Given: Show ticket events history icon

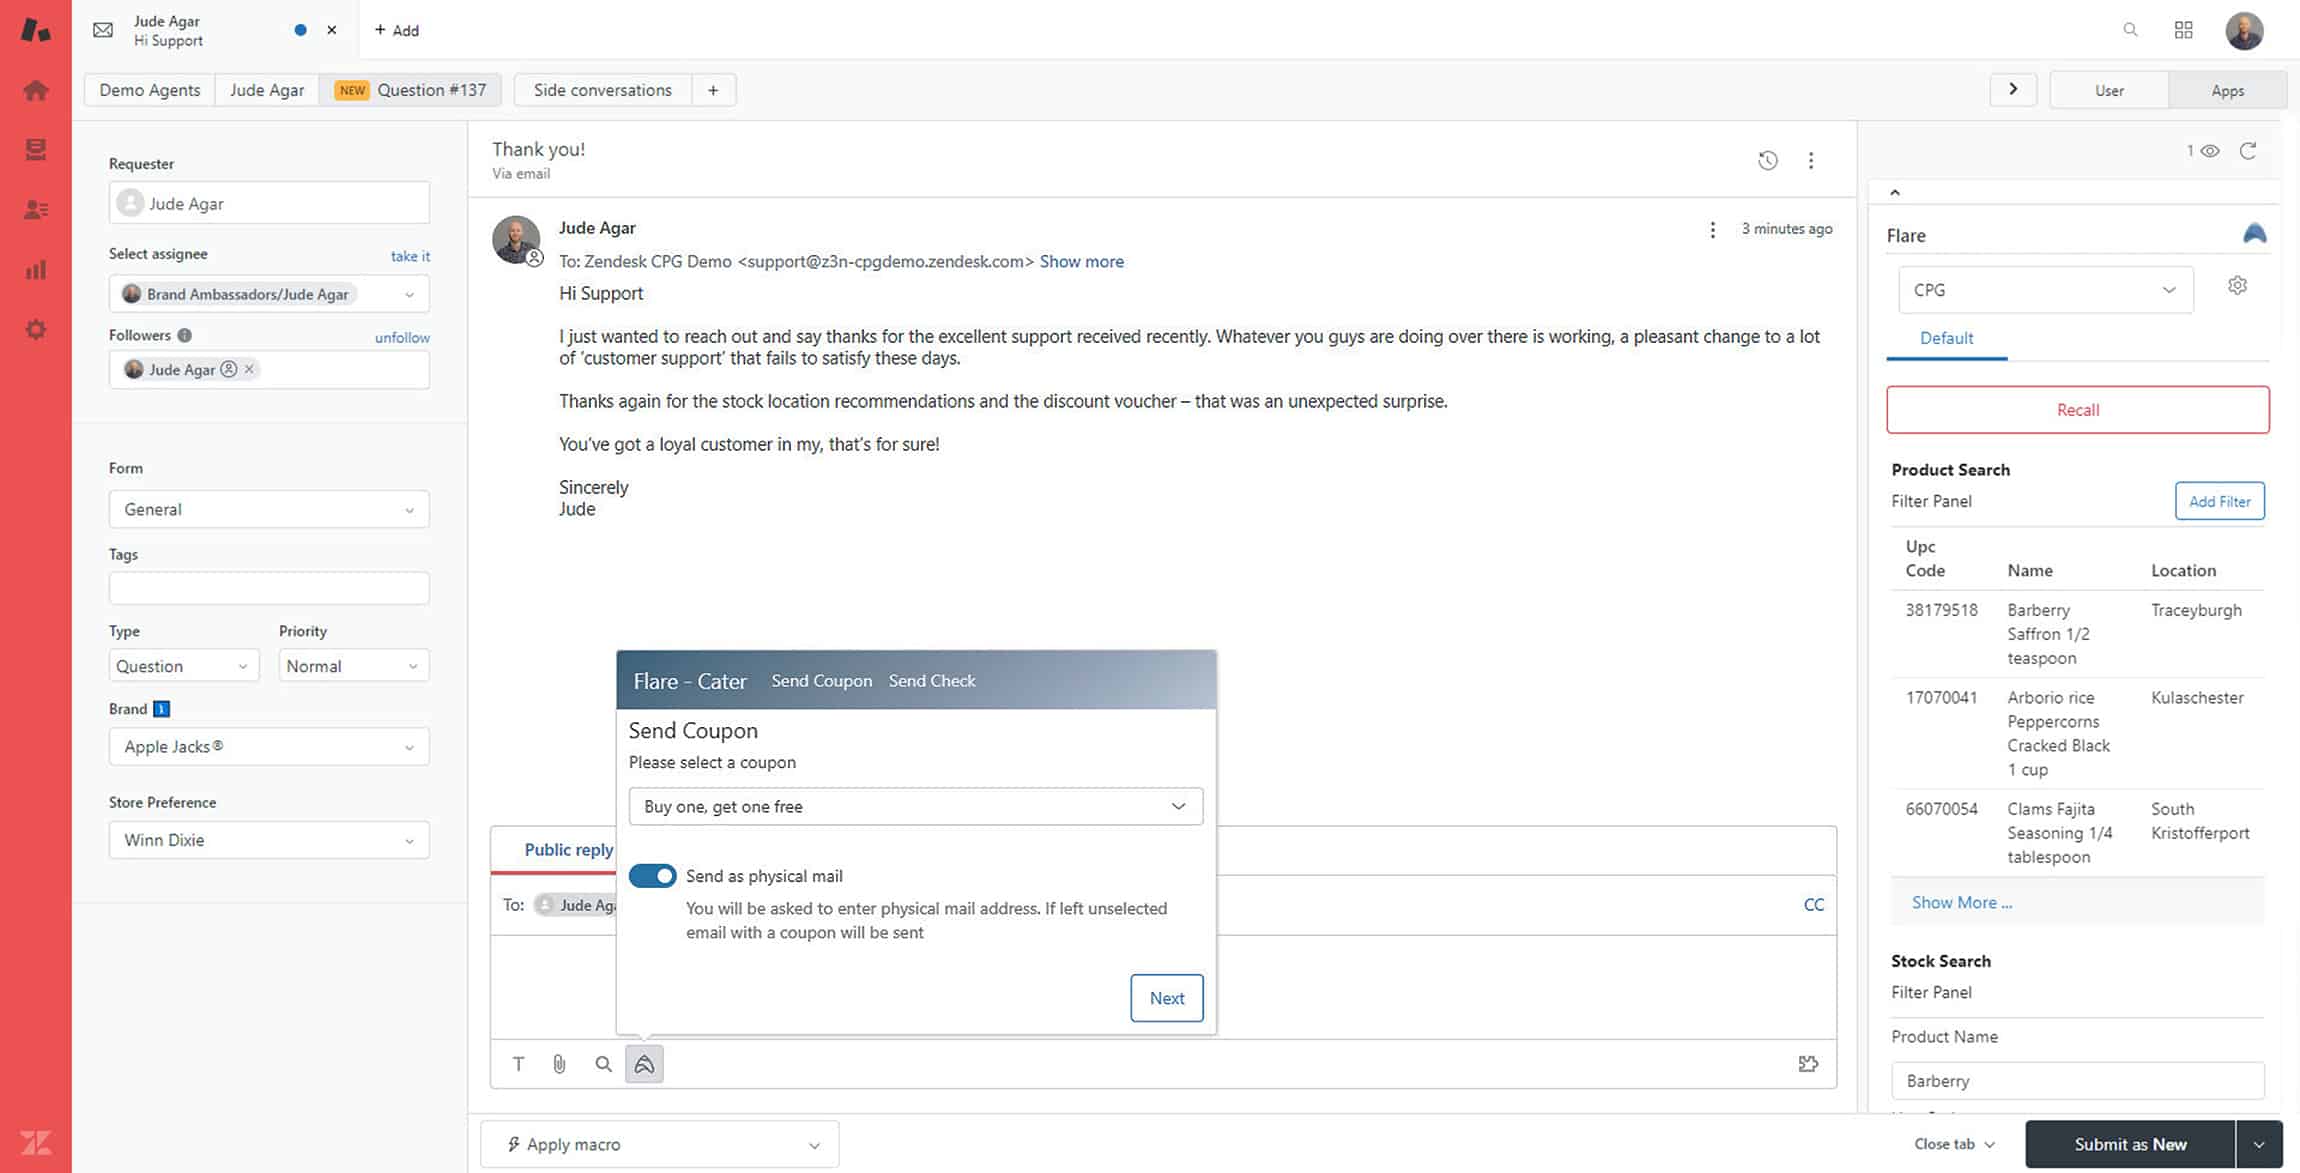Looking at the screenshot, I should pyautogui.click(x=1768, y=160).
